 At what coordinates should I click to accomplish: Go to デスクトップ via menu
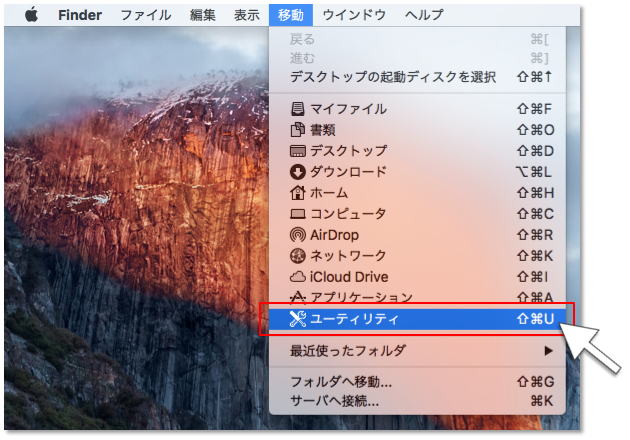[417, 151]
